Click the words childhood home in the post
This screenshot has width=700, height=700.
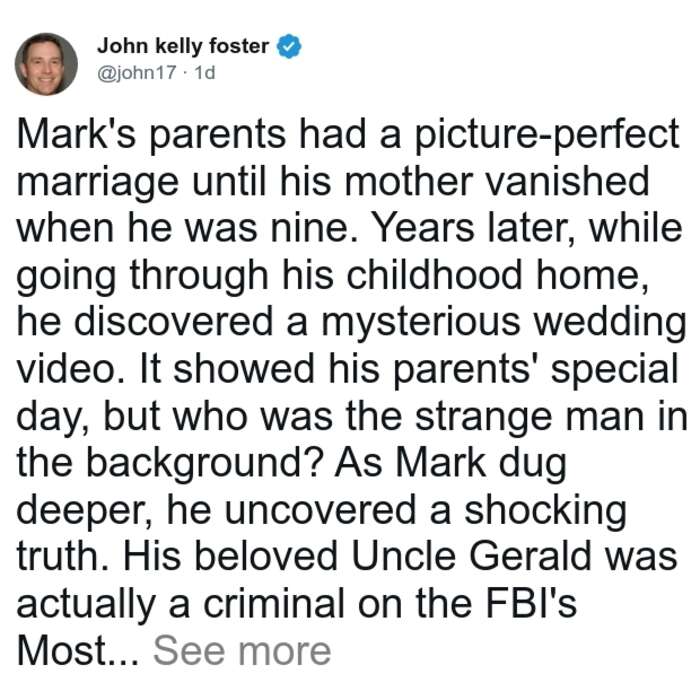(x=497, y=275)
